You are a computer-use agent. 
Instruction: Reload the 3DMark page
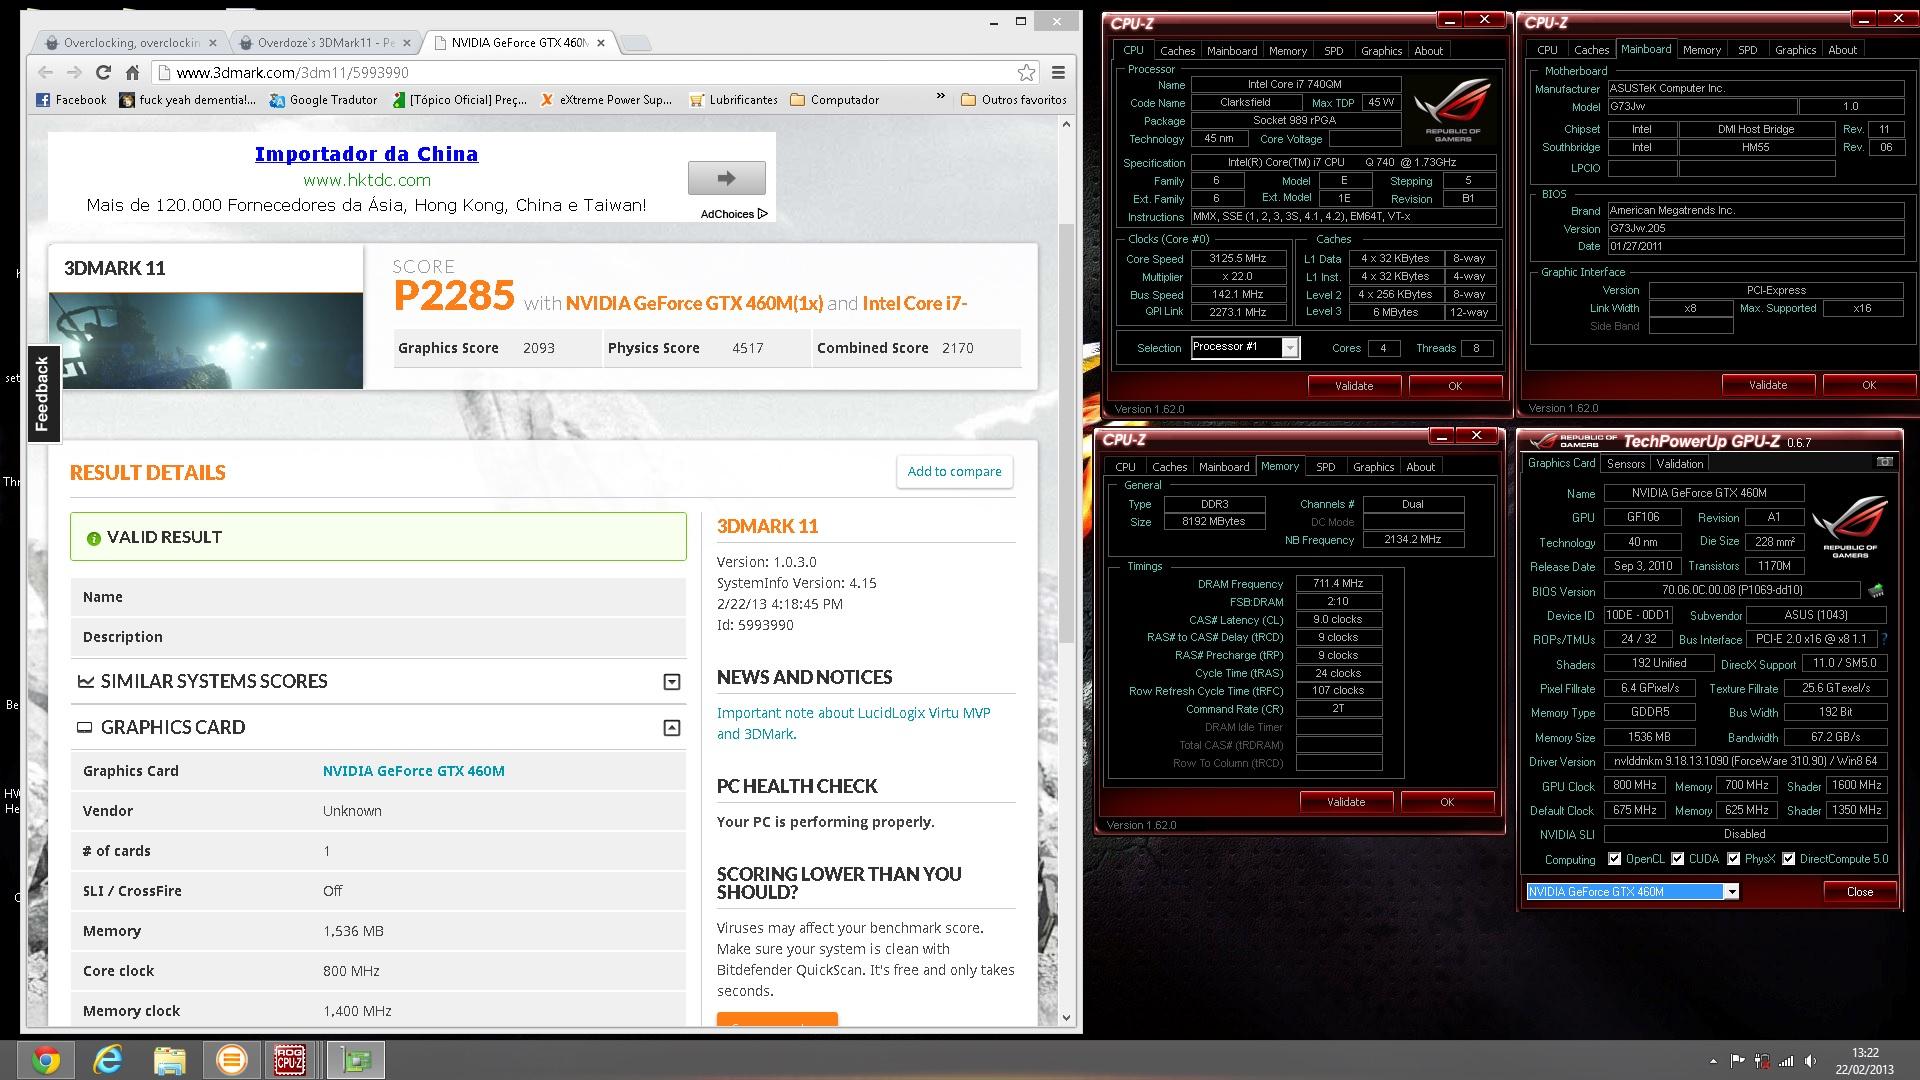click(103, 72)
